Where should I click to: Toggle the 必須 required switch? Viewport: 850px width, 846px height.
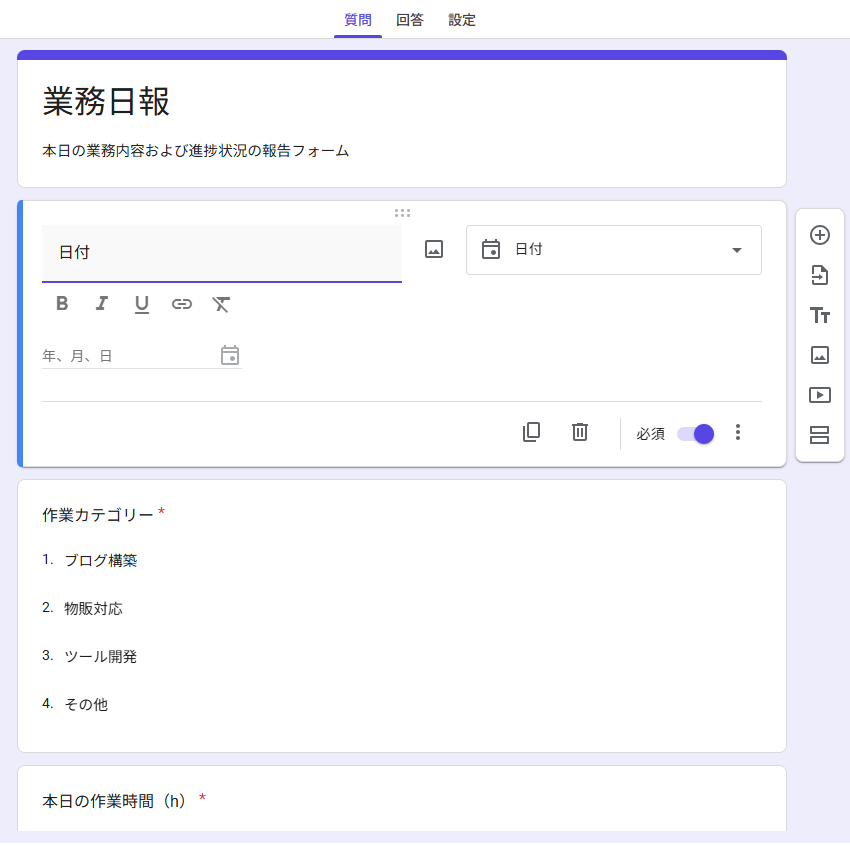pos(696,434)
